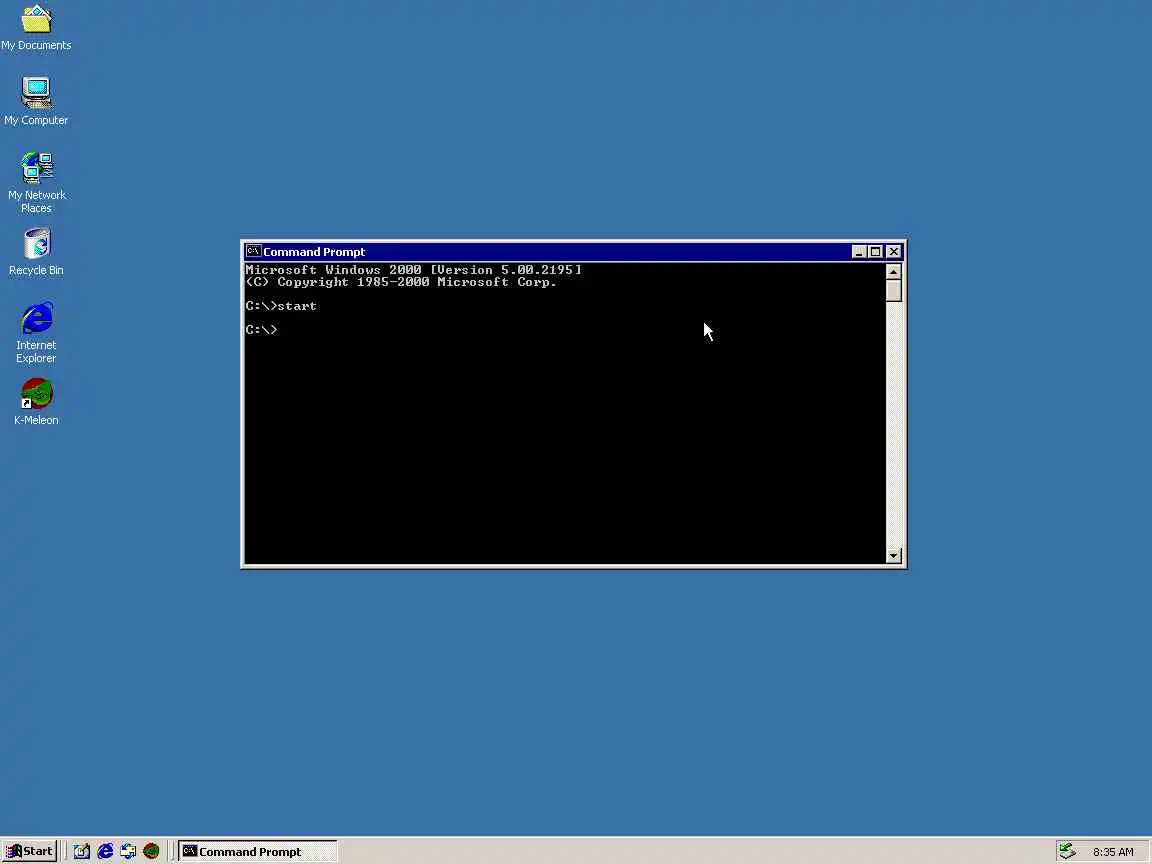This screenshot has height=864, width=1152.
Task: Click the vertical scrollbar thumb
Action: (893, 291)
